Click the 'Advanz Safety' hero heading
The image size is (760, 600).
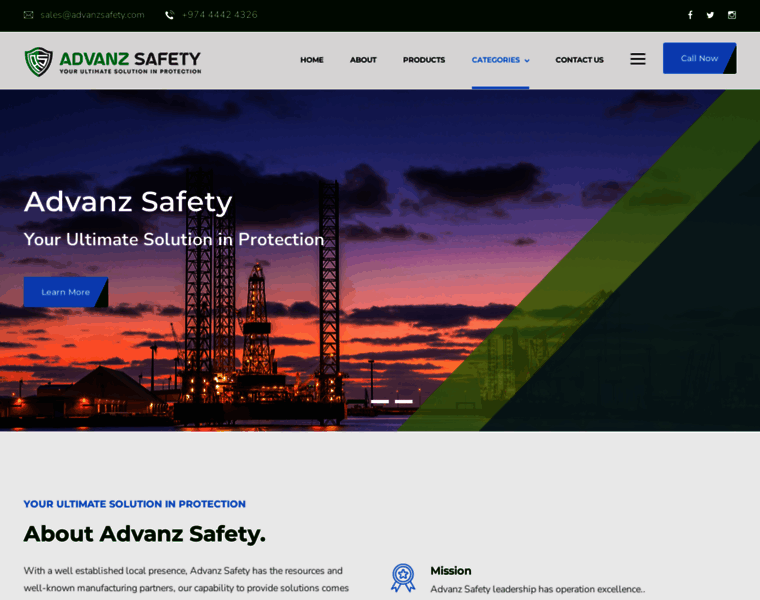[x=128, y=202]
